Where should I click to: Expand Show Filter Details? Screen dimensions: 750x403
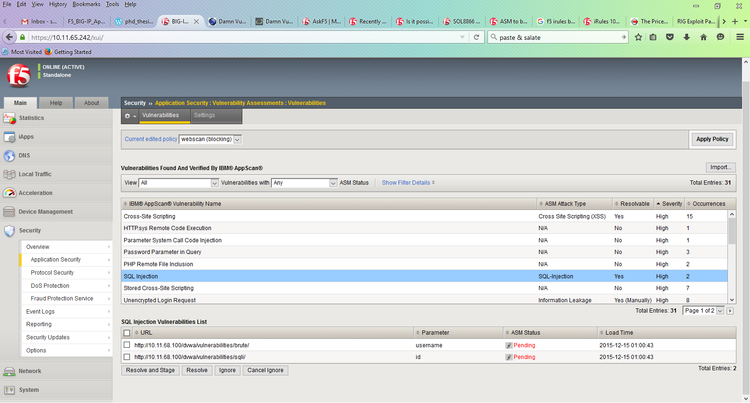pyautogui.click(x=408, y=183)
